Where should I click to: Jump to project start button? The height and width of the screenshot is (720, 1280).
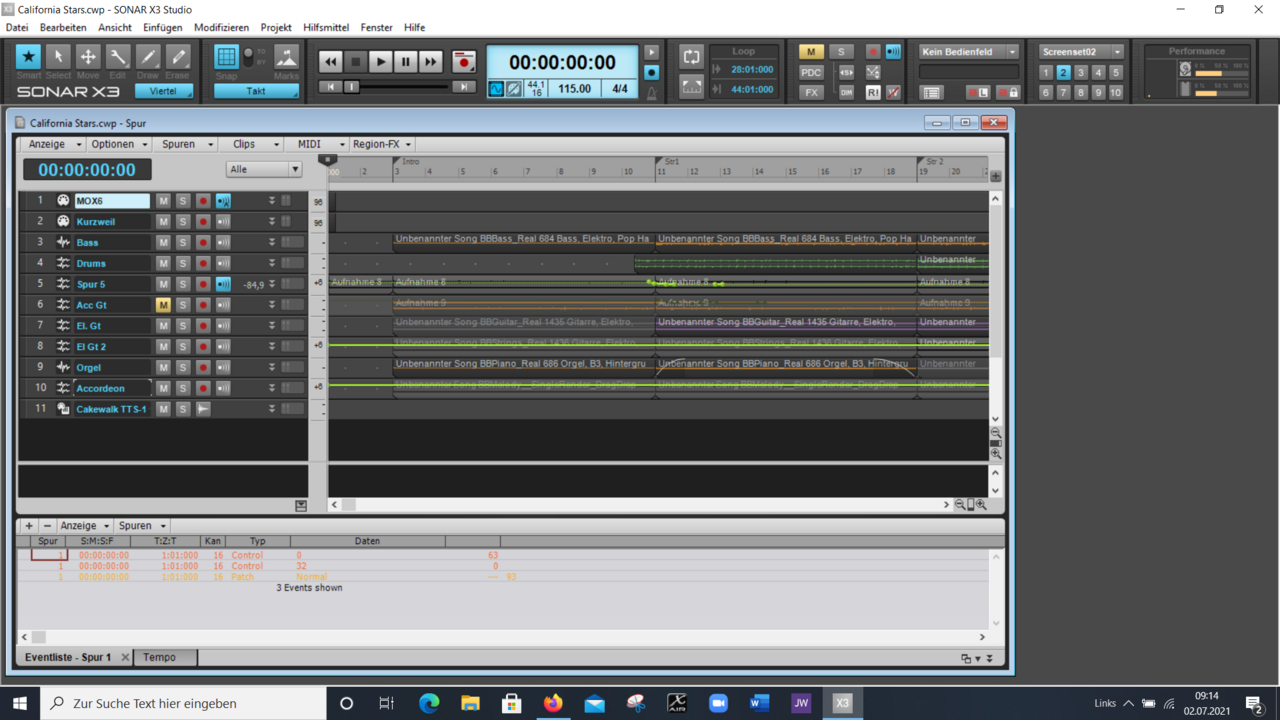[x=330, y=87]
